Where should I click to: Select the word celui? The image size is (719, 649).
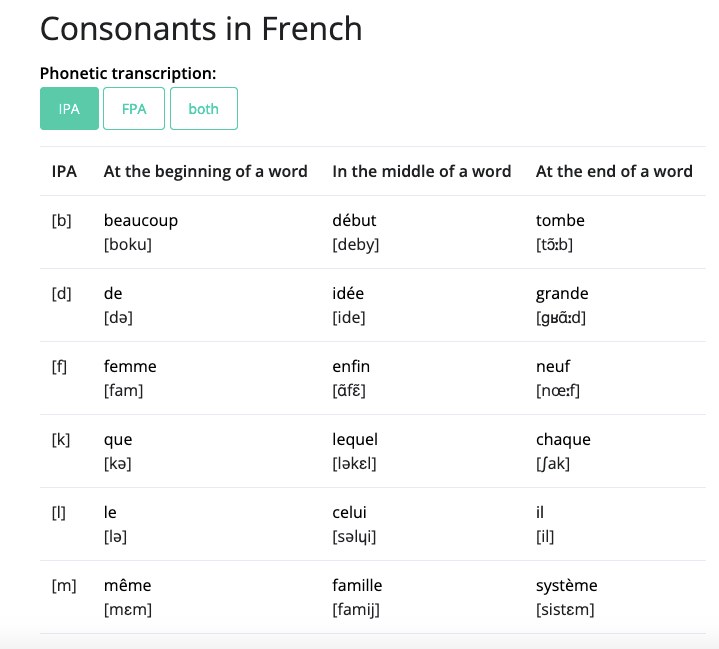pos(349,512)
